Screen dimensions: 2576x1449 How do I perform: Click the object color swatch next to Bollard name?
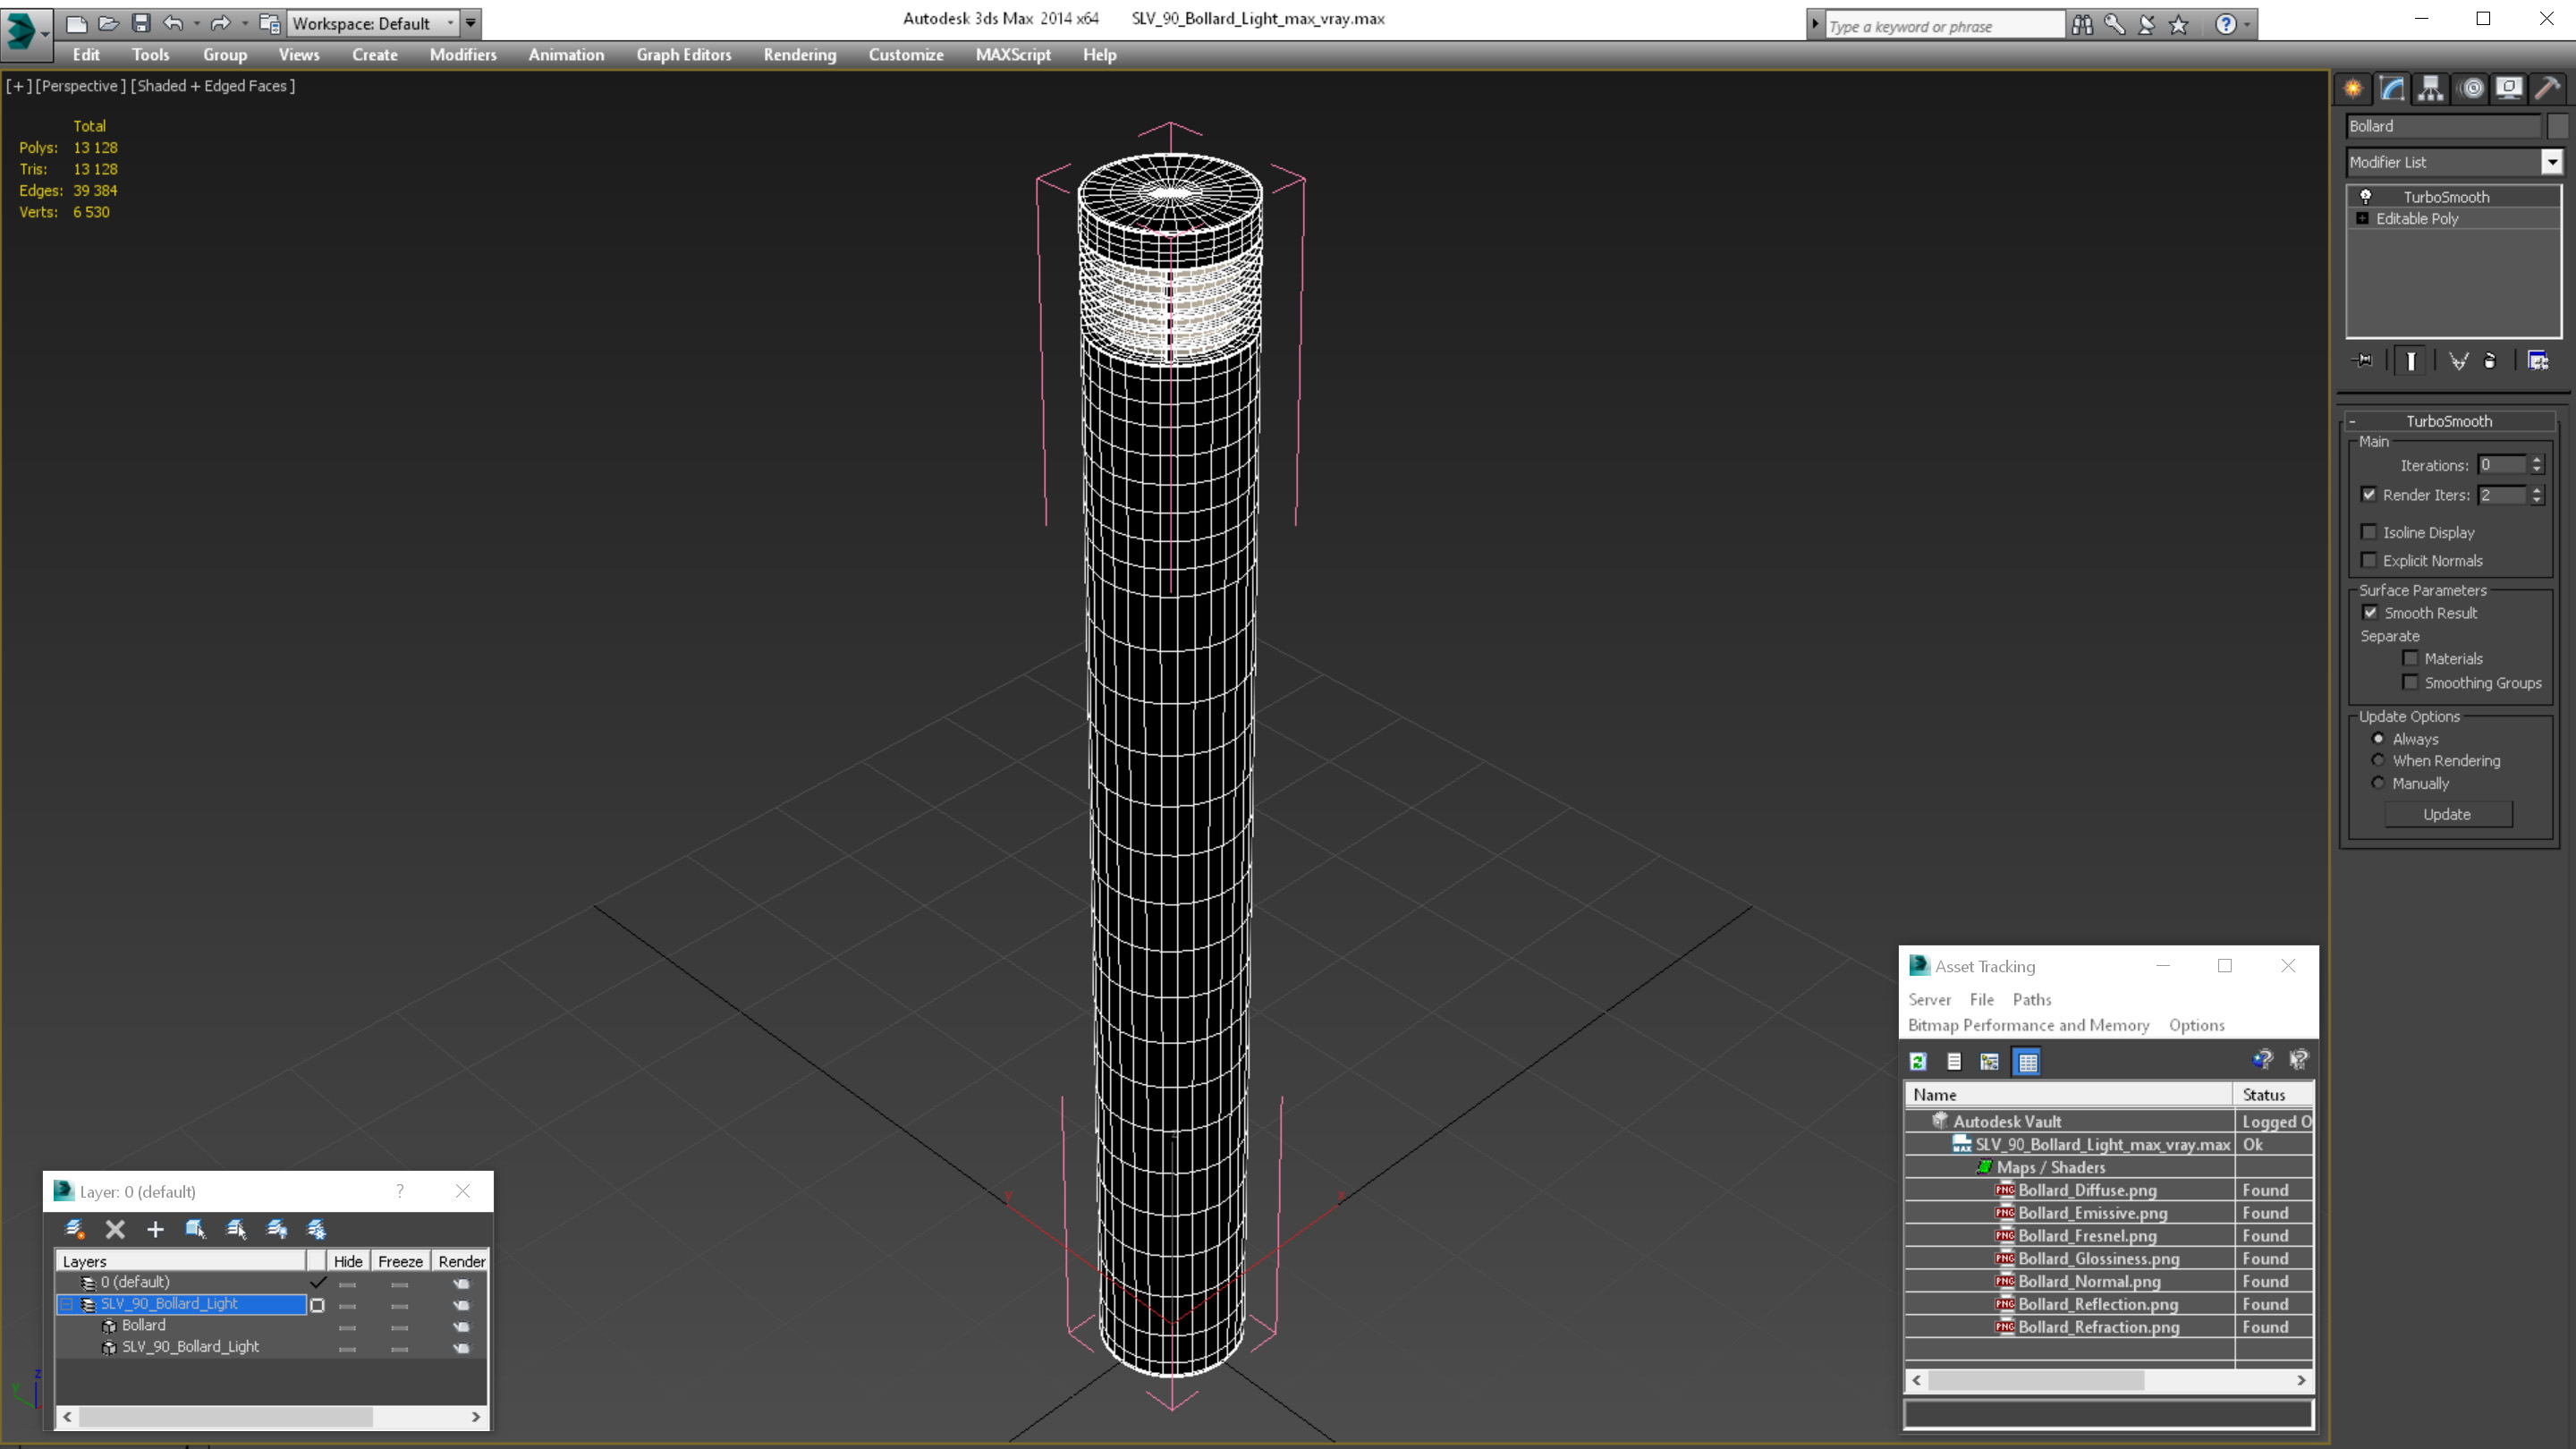point(2557,126)
